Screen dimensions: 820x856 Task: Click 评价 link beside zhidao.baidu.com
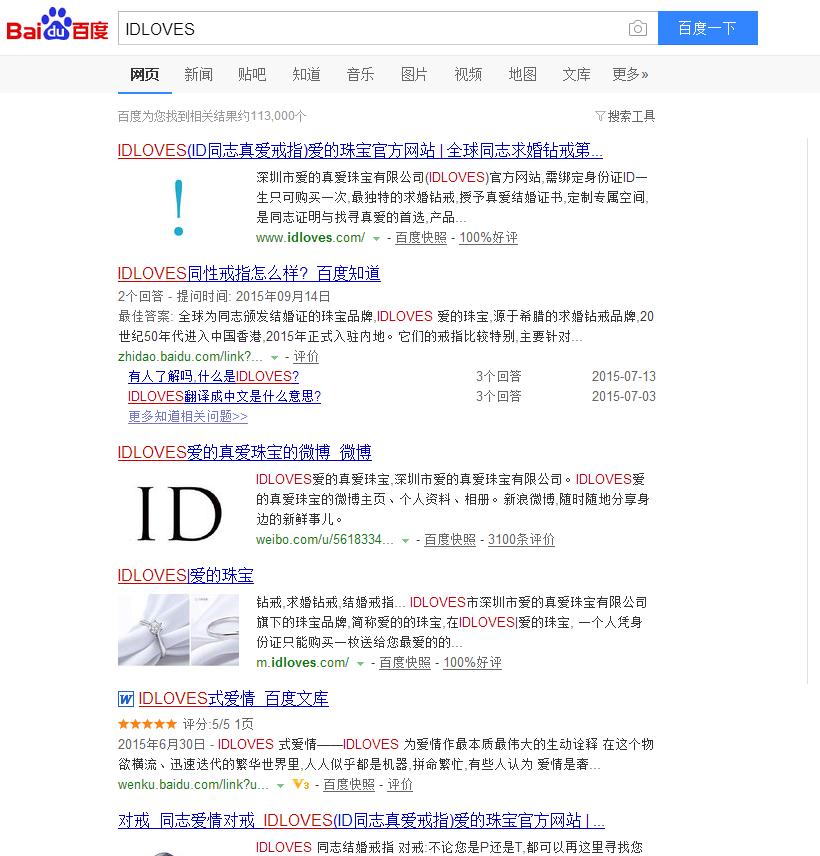306,357
